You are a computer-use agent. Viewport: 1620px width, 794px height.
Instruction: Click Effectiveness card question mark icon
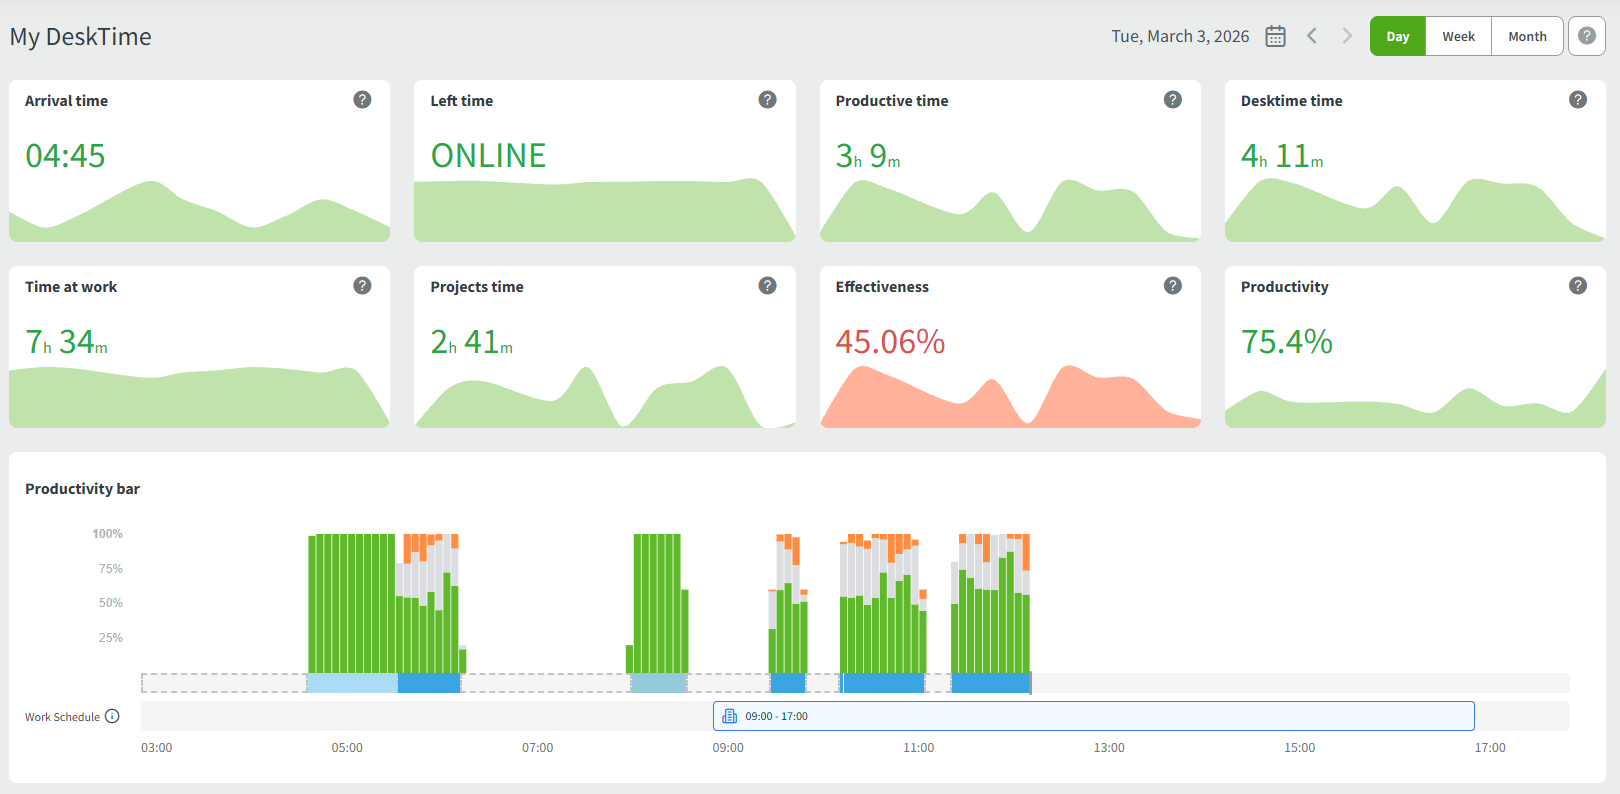pyautogui.click(x=1172, y=286)
